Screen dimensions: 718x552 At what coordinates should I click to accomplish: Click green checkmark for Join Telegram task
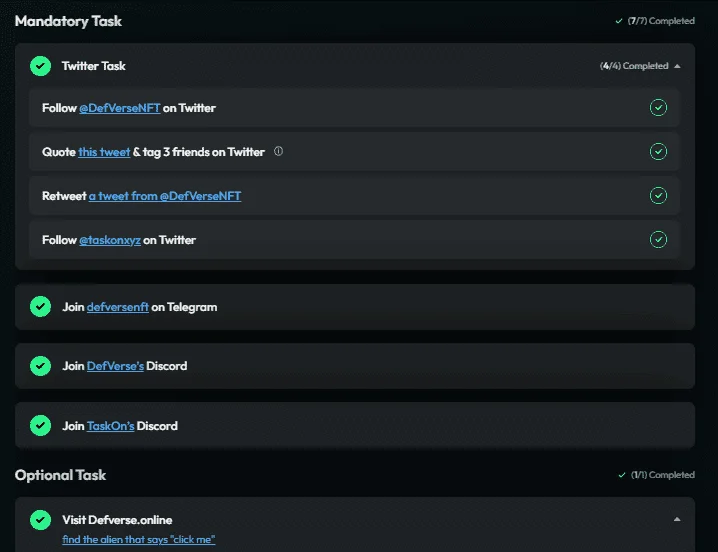point(40,306)
